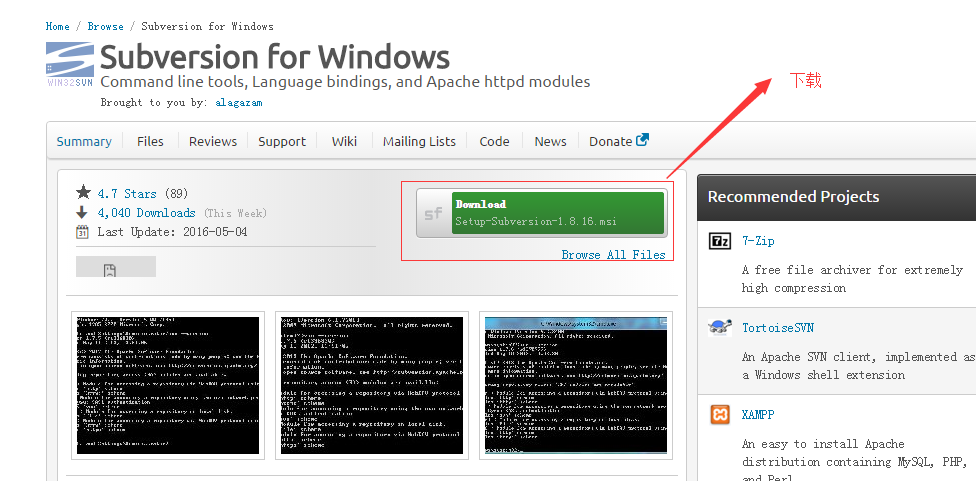Click the Donate tab
Viewport: 976px width, 481px height.
611,141
